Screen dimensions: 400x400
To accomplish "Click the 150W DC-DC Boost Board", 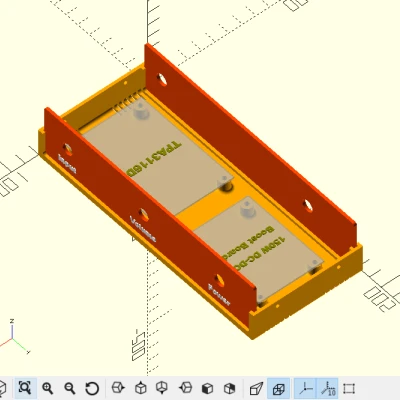I will (258, 247).
